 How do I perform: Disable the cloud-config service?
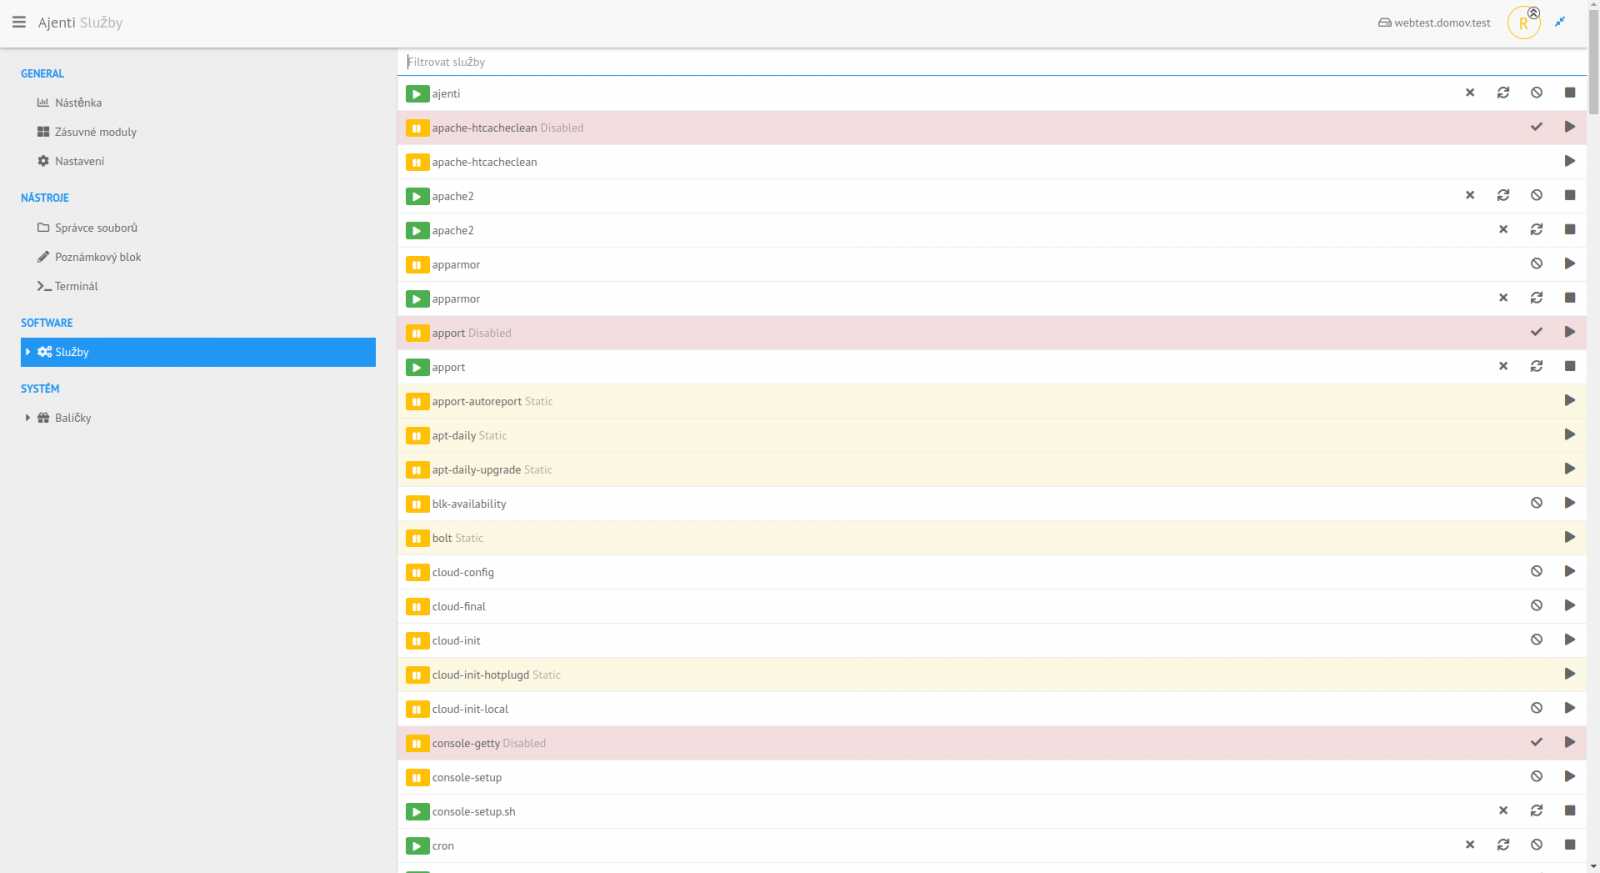(x=1537, y=572)
